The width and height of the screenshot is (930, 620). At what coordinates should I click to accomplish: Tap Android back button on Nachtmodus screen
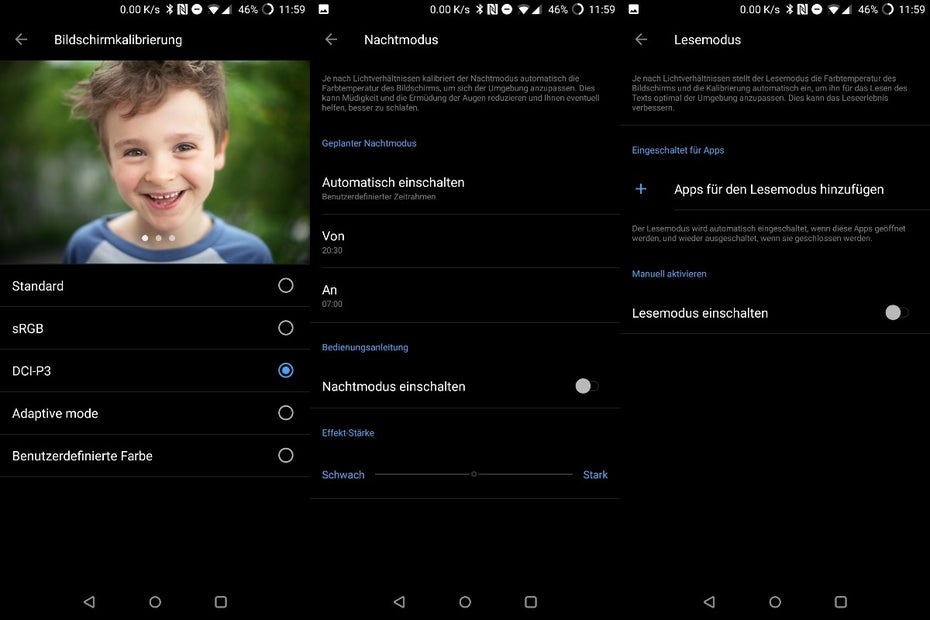[399, 602]
